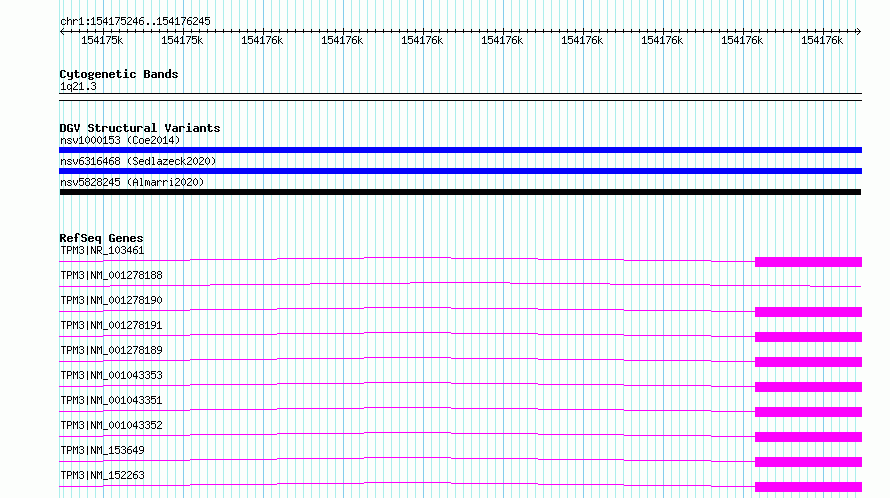Click the first 154175k ruler tick label
This screenshot has height=498, width=890.
tap(102, 40)
